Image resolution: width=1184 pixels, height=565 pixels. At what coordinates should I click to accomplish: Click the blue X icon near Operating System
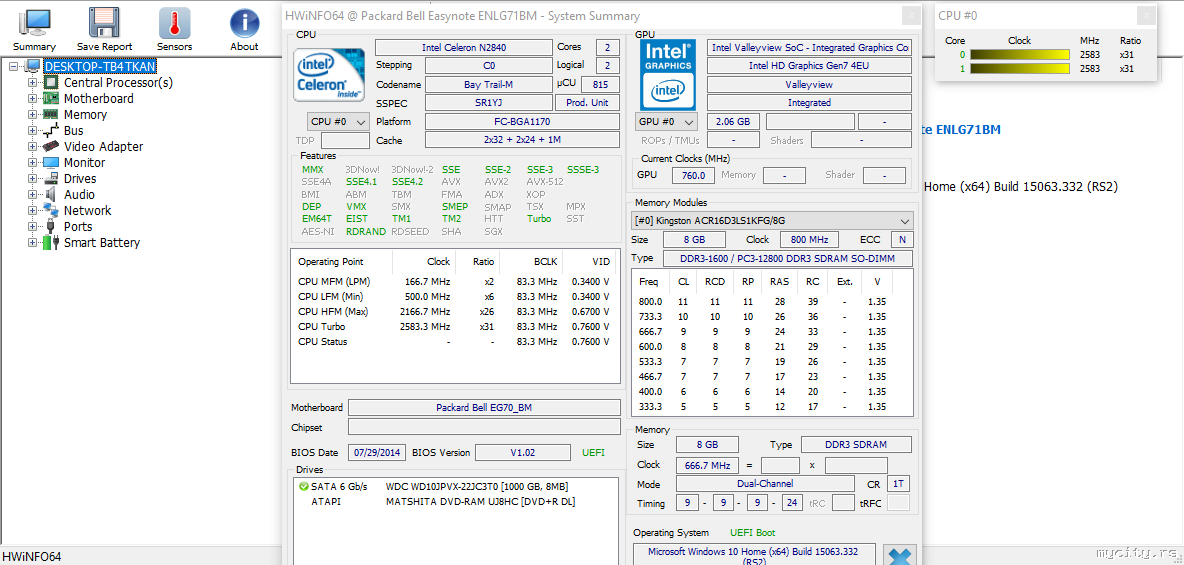click(900, 556)
